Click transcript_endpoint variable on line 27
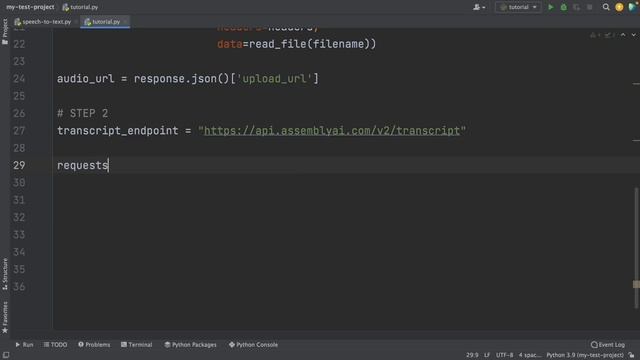Image resolution: width=640 pixels, height=360 pixels. 118,131
